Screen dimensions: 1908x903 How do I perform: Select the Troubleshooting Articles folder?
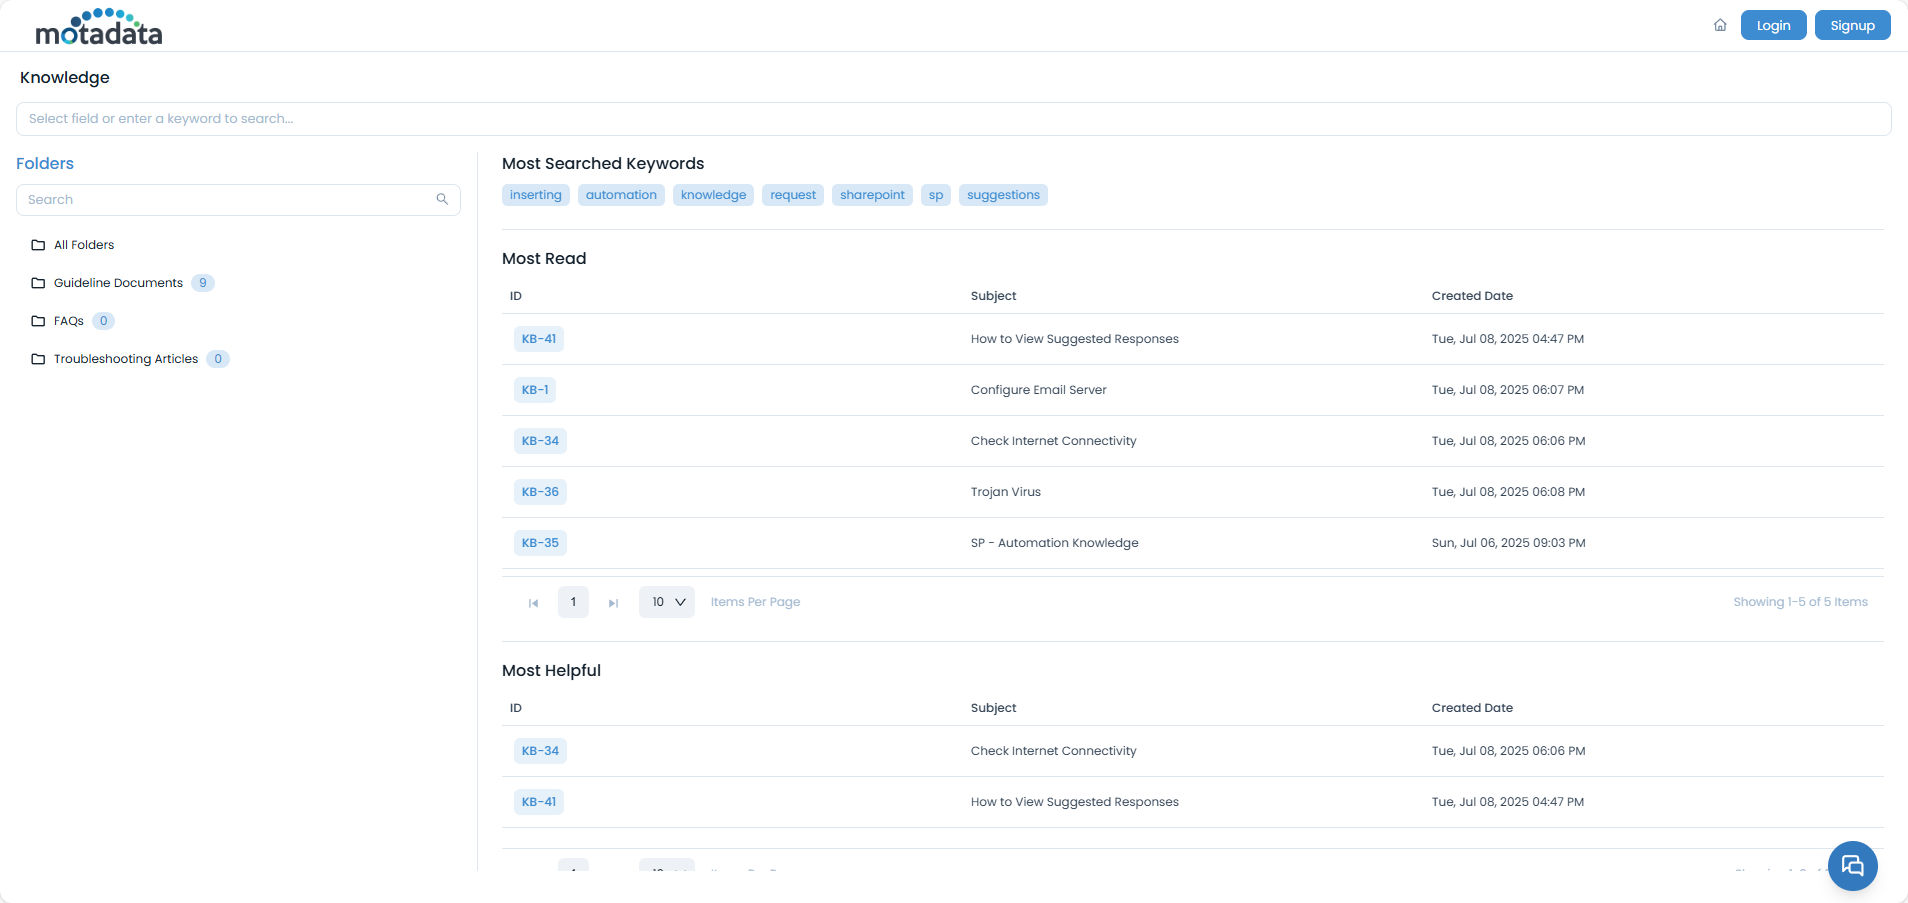(x=126, y=359)
